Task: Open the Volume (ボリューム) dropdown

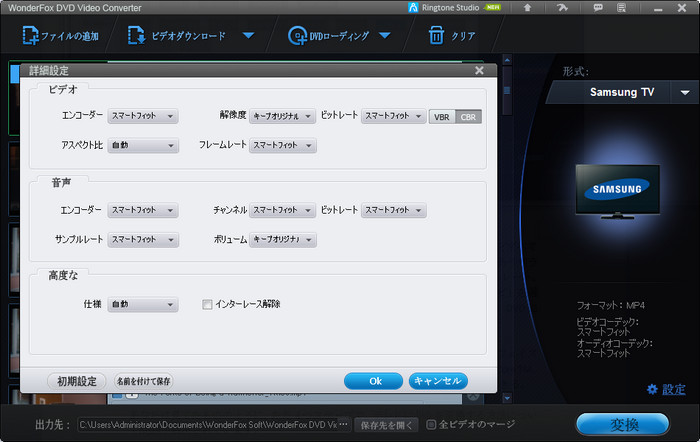Action: [283, 240]
